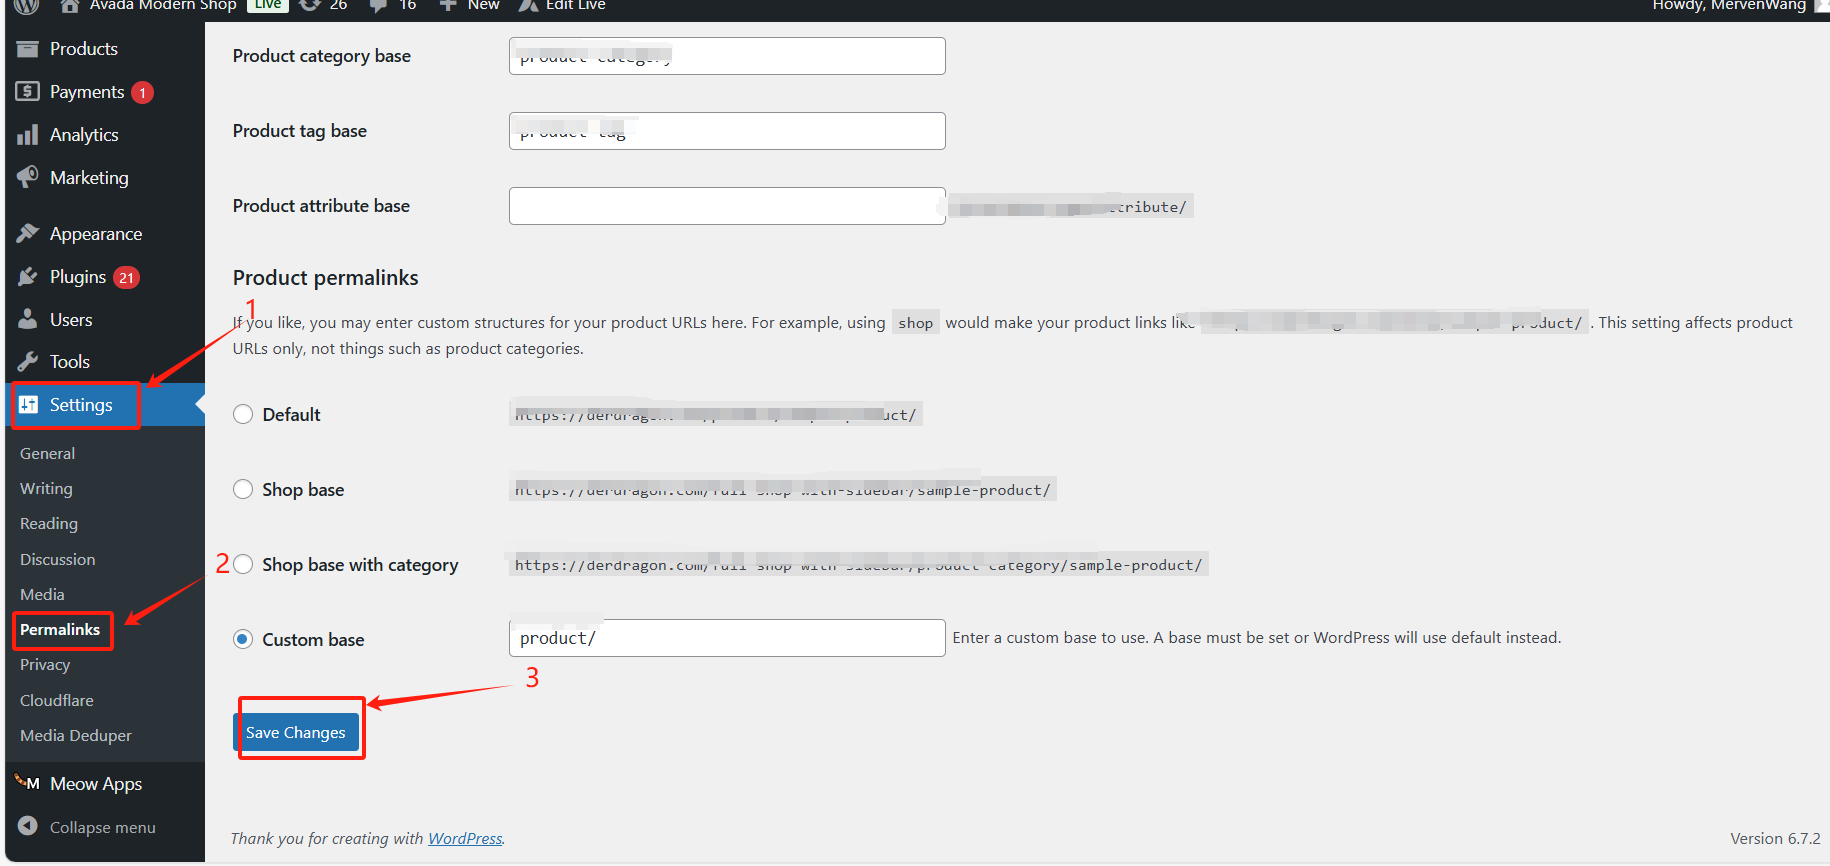
Task: Open Media Deduper settings
Action: [x=76, y=736]
